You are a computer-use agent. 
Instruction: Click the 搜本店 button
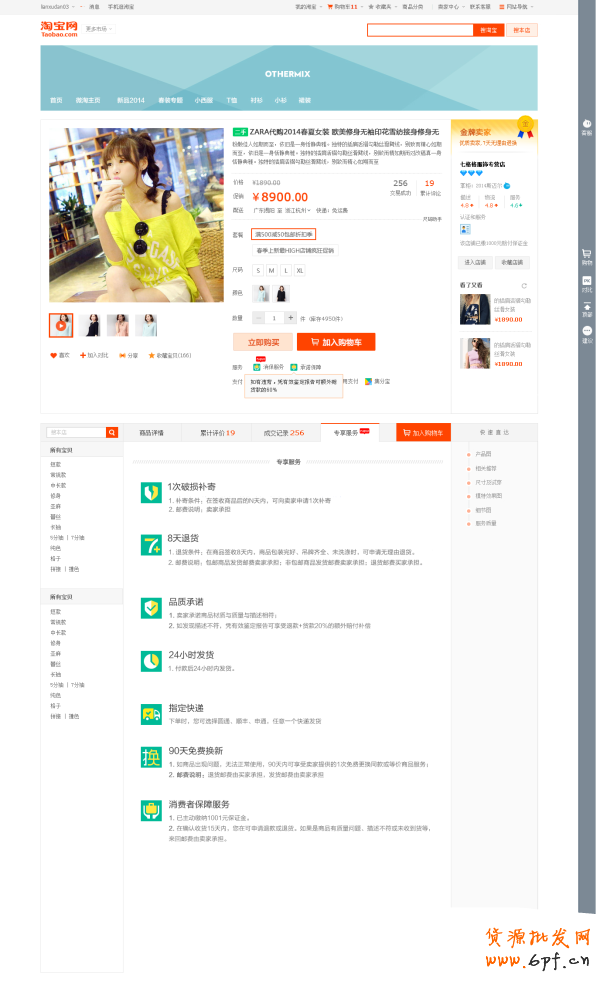[x=522, y=30]
